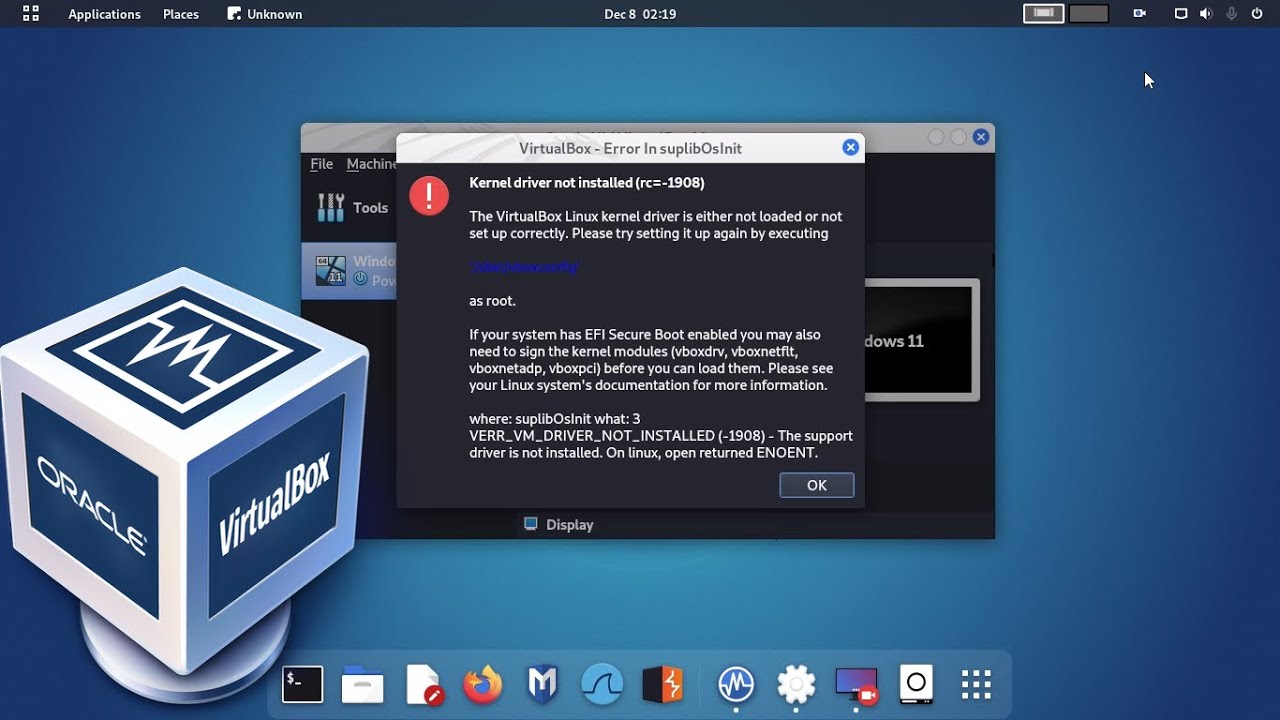Launch Metasploit from the dock
Screen dimensions: 1280x720
[542, 685]
